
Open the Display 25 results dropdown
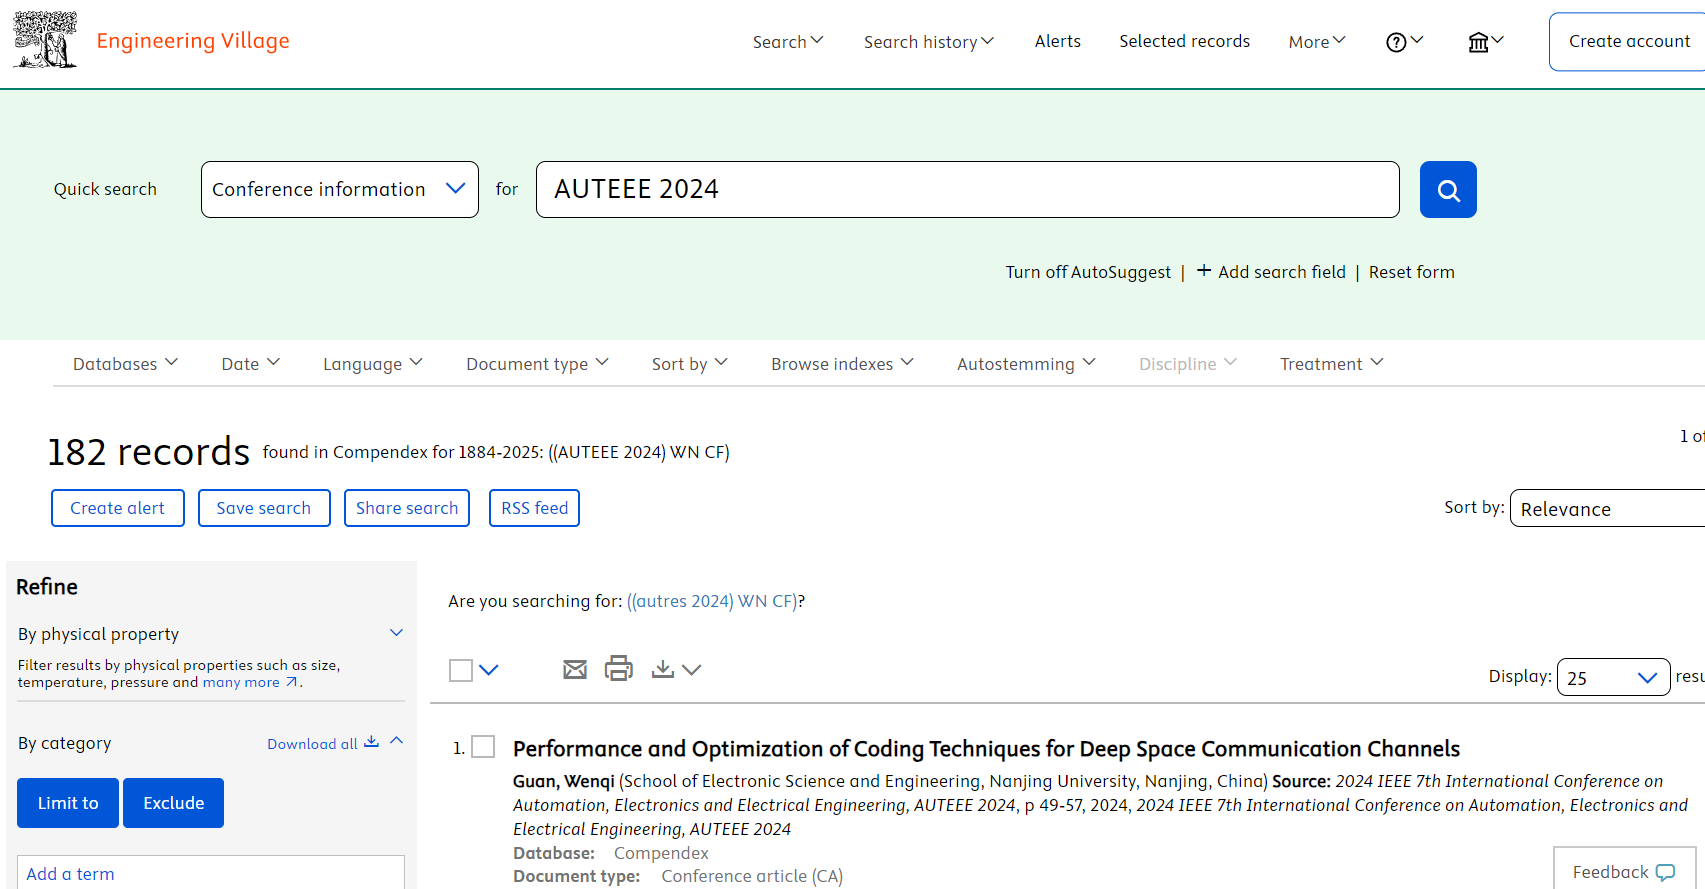pyautogui.click(x=1613, y=677)
